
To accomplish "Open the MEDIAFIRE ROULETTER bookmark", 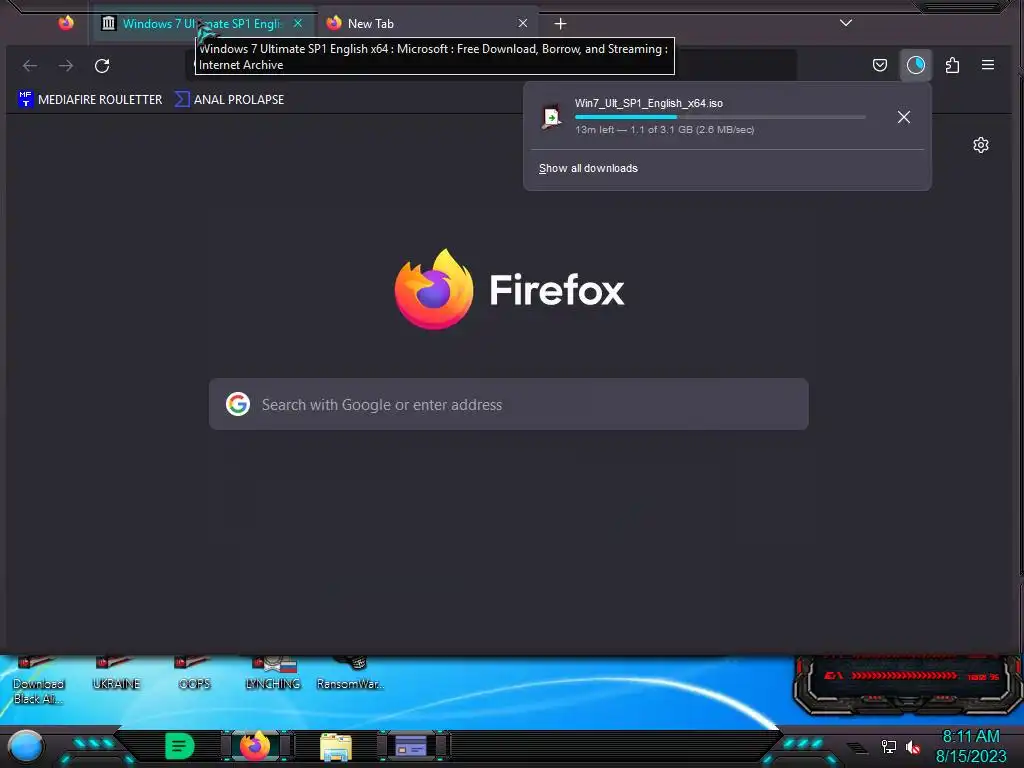I will [x=90, y=99].
